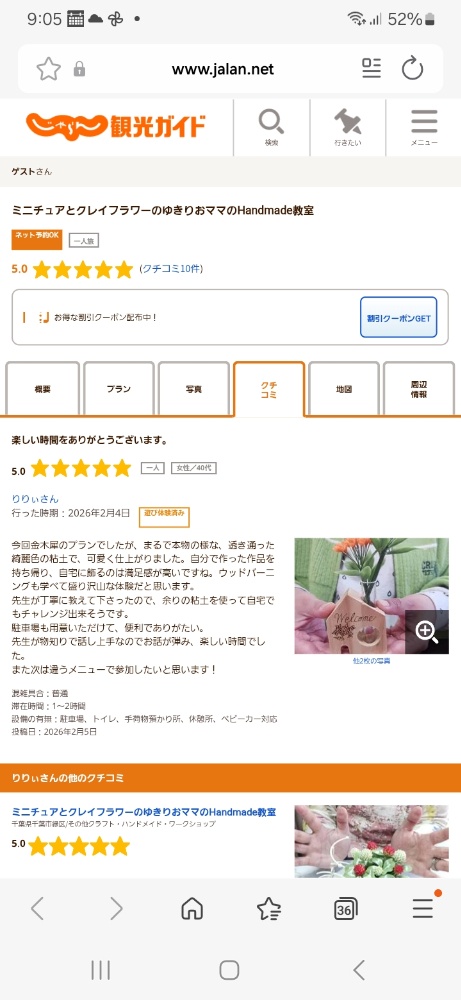Tap the bookmark star in address bar
This screenshot has height=1000, width=461.
(48, 68)
